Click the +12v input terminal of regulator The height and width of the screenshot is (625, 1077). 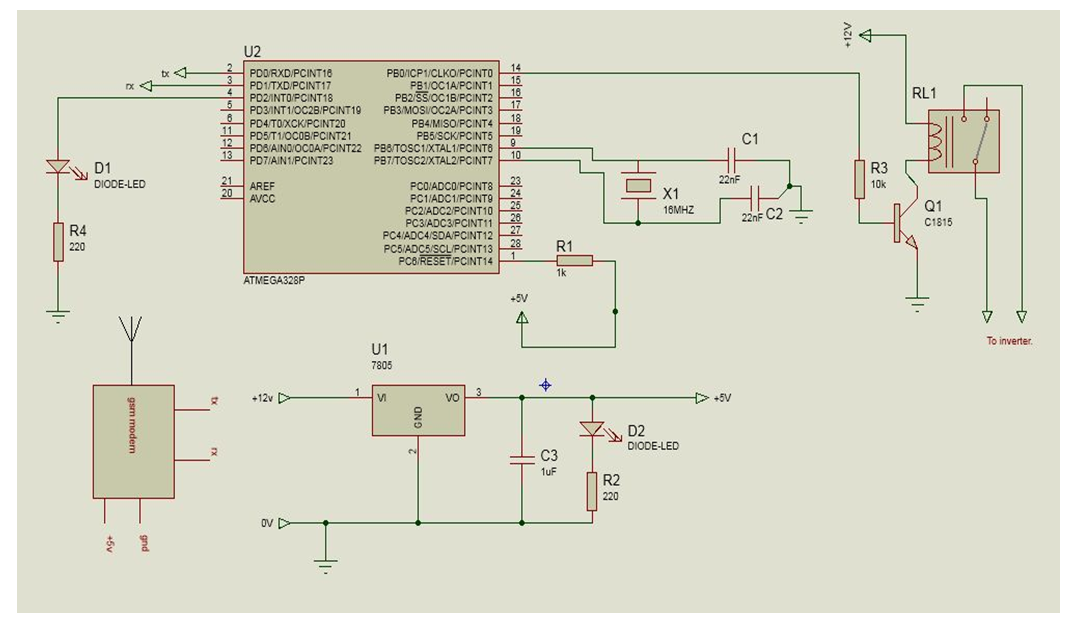(x=285, y=398)
